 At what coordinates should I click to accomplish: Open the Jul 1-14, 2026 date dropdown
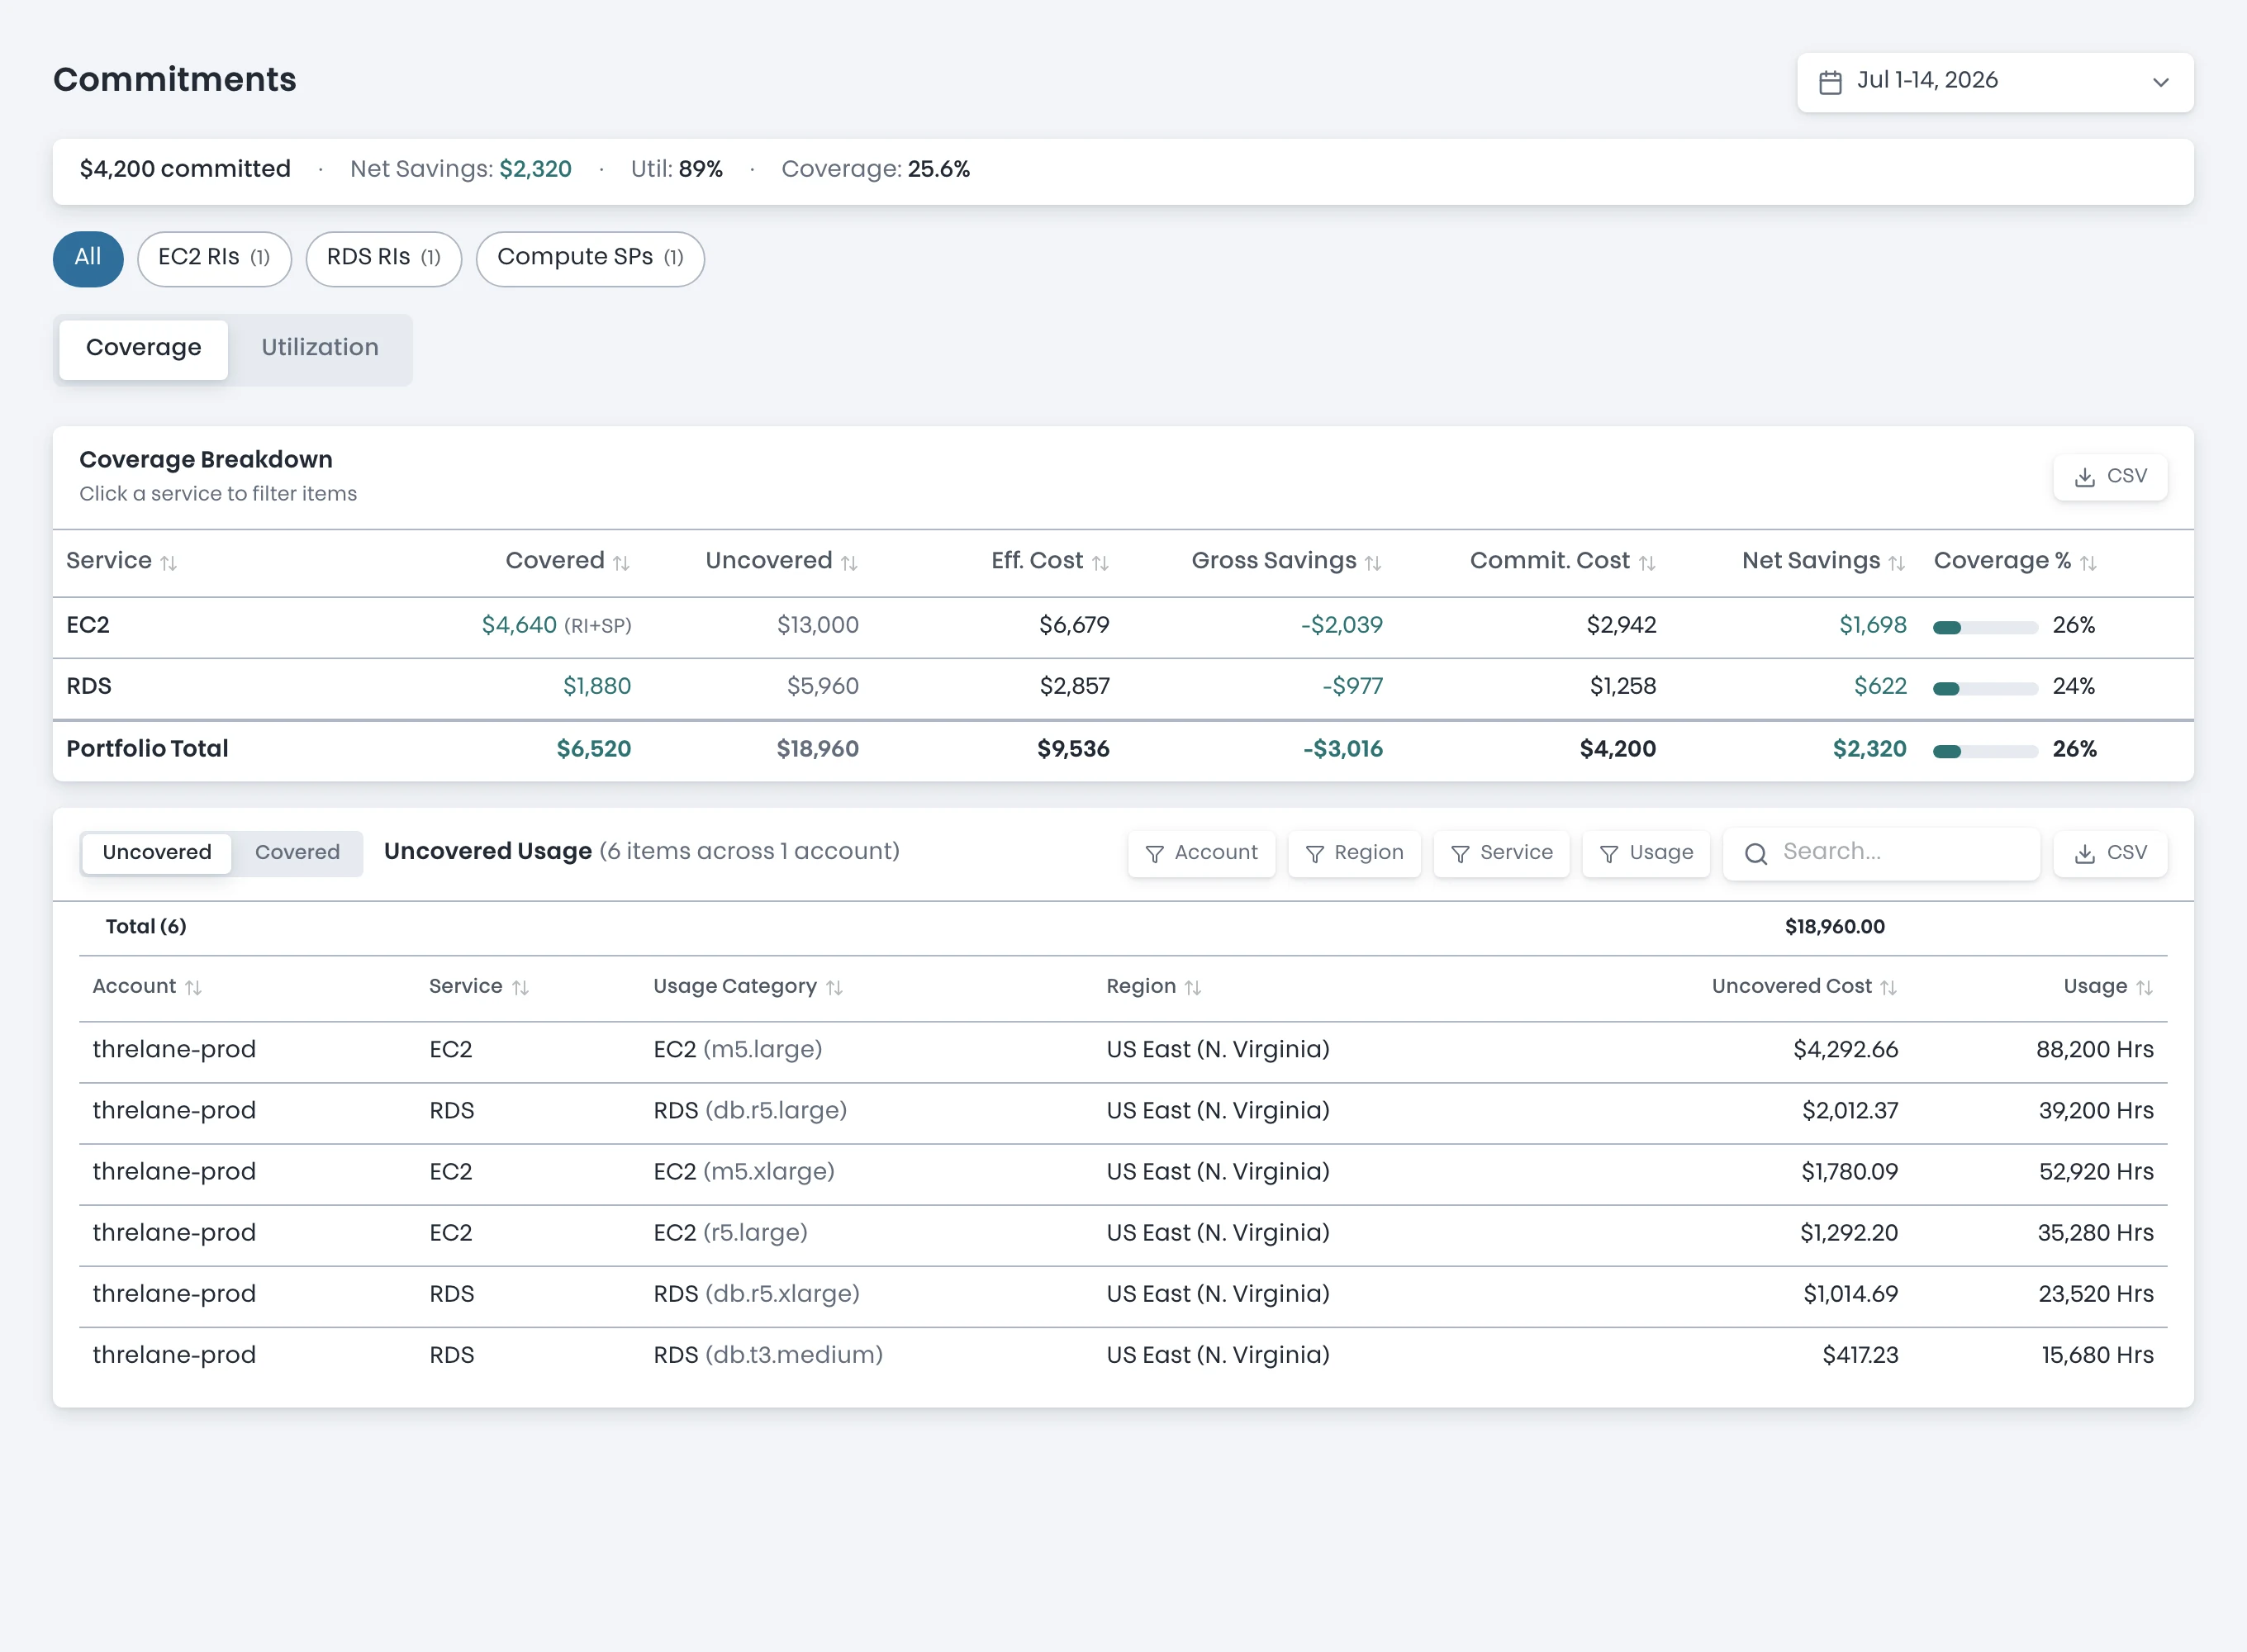tap(1995, 82)
